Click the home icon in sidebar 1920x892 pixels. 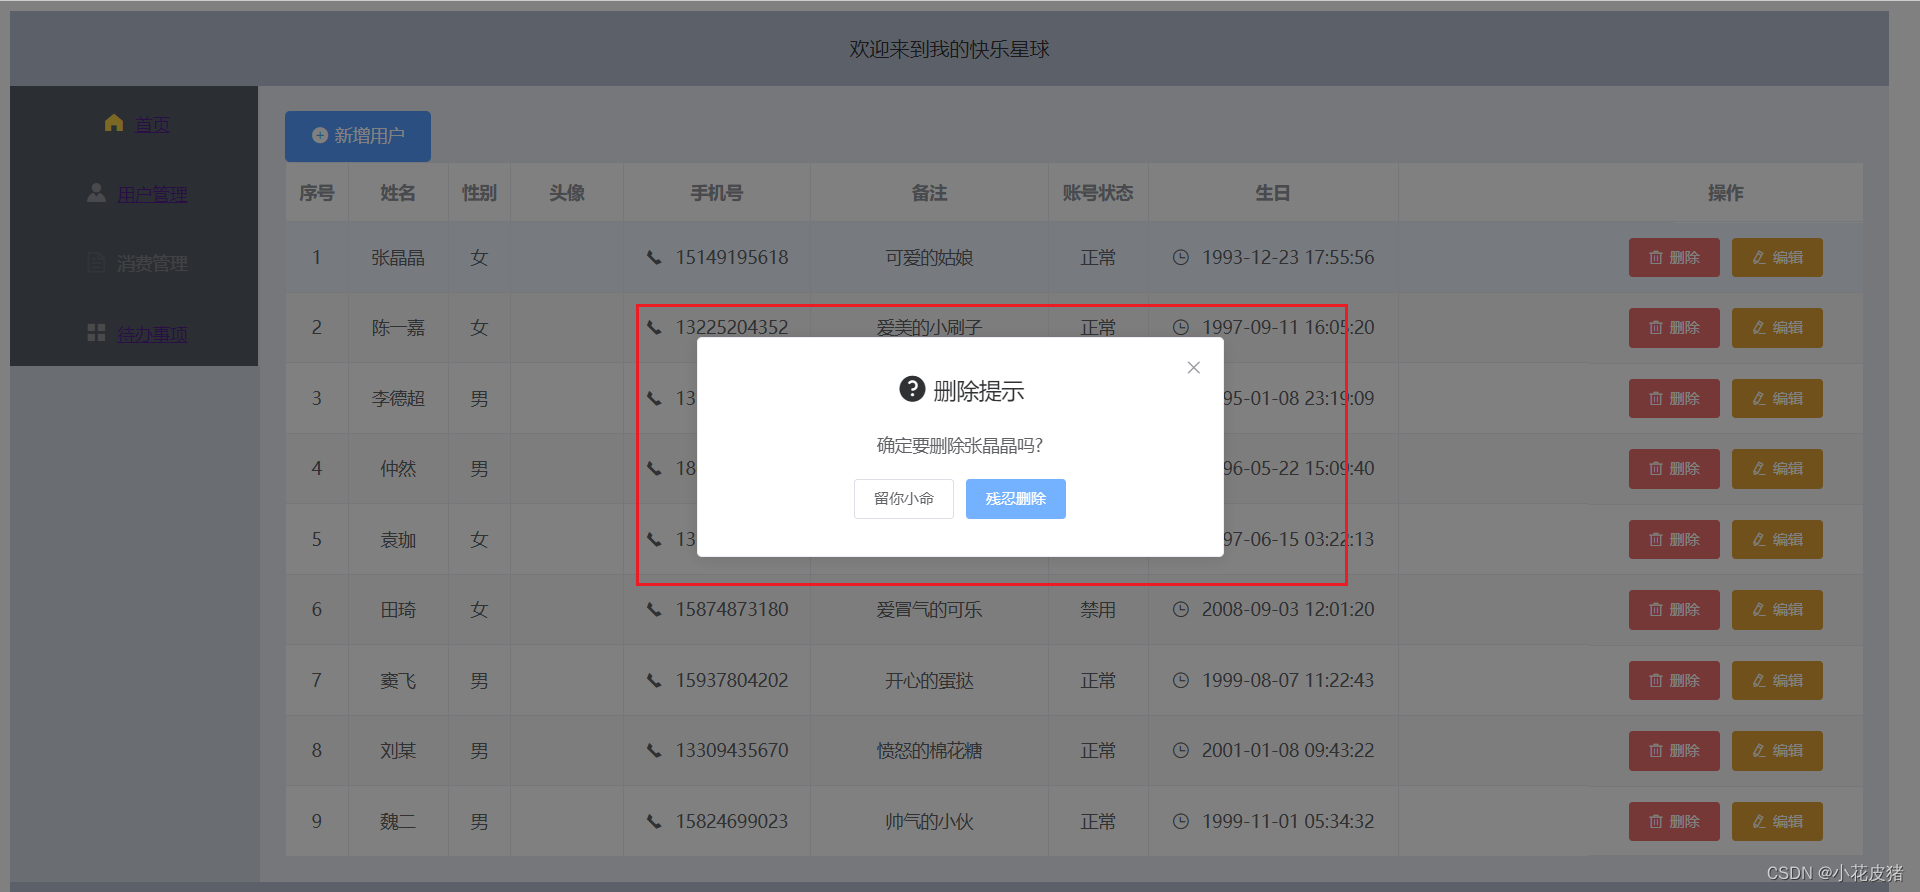114,123
